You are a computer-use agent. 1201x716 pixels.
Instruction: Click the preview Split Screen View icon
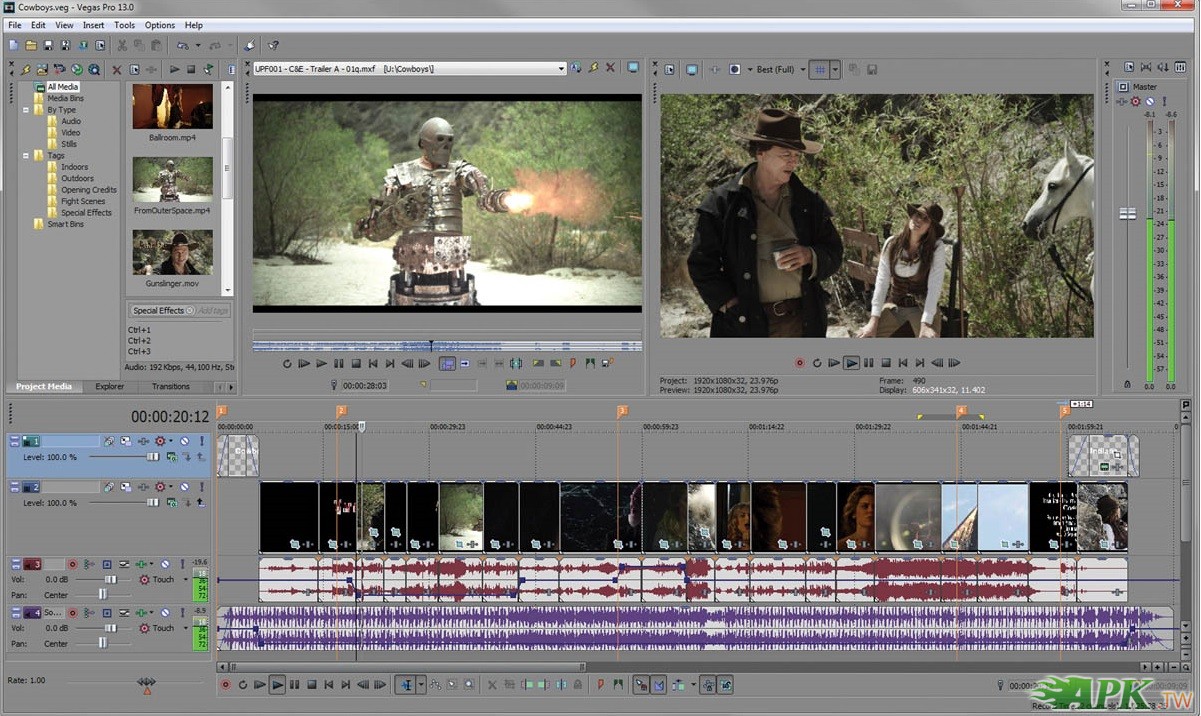(x=734, y=69)
